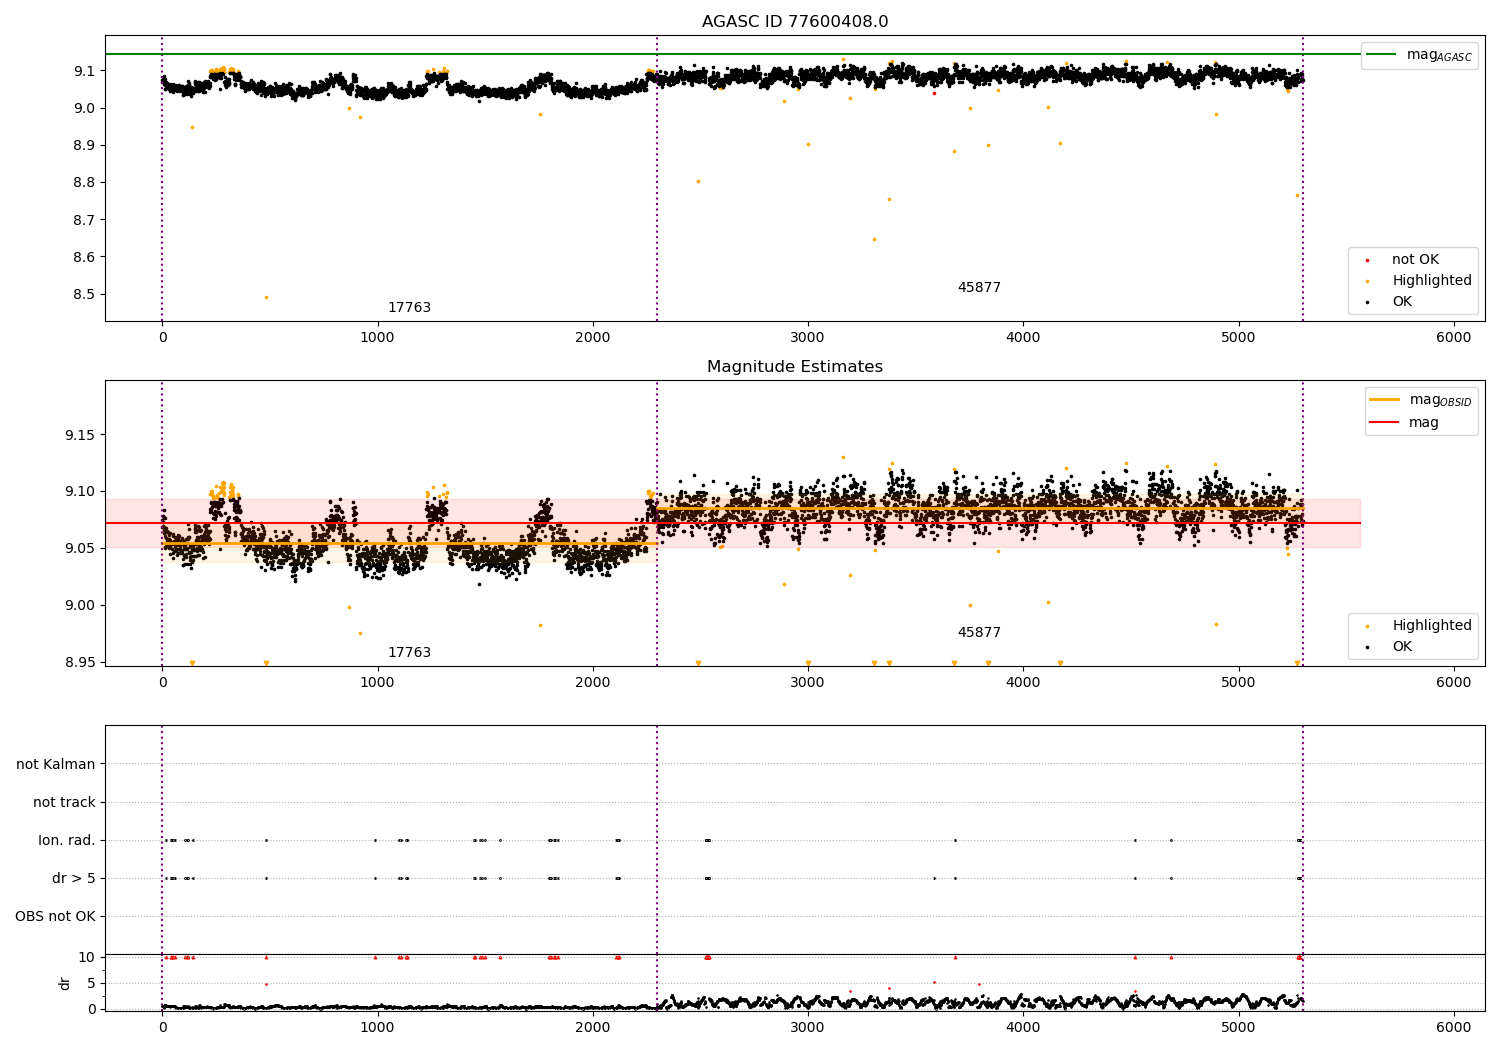This screenshot has height=1050, width=1500.
Task: Click y-tick '9.05' in middle panel
Action: point(79,549)
